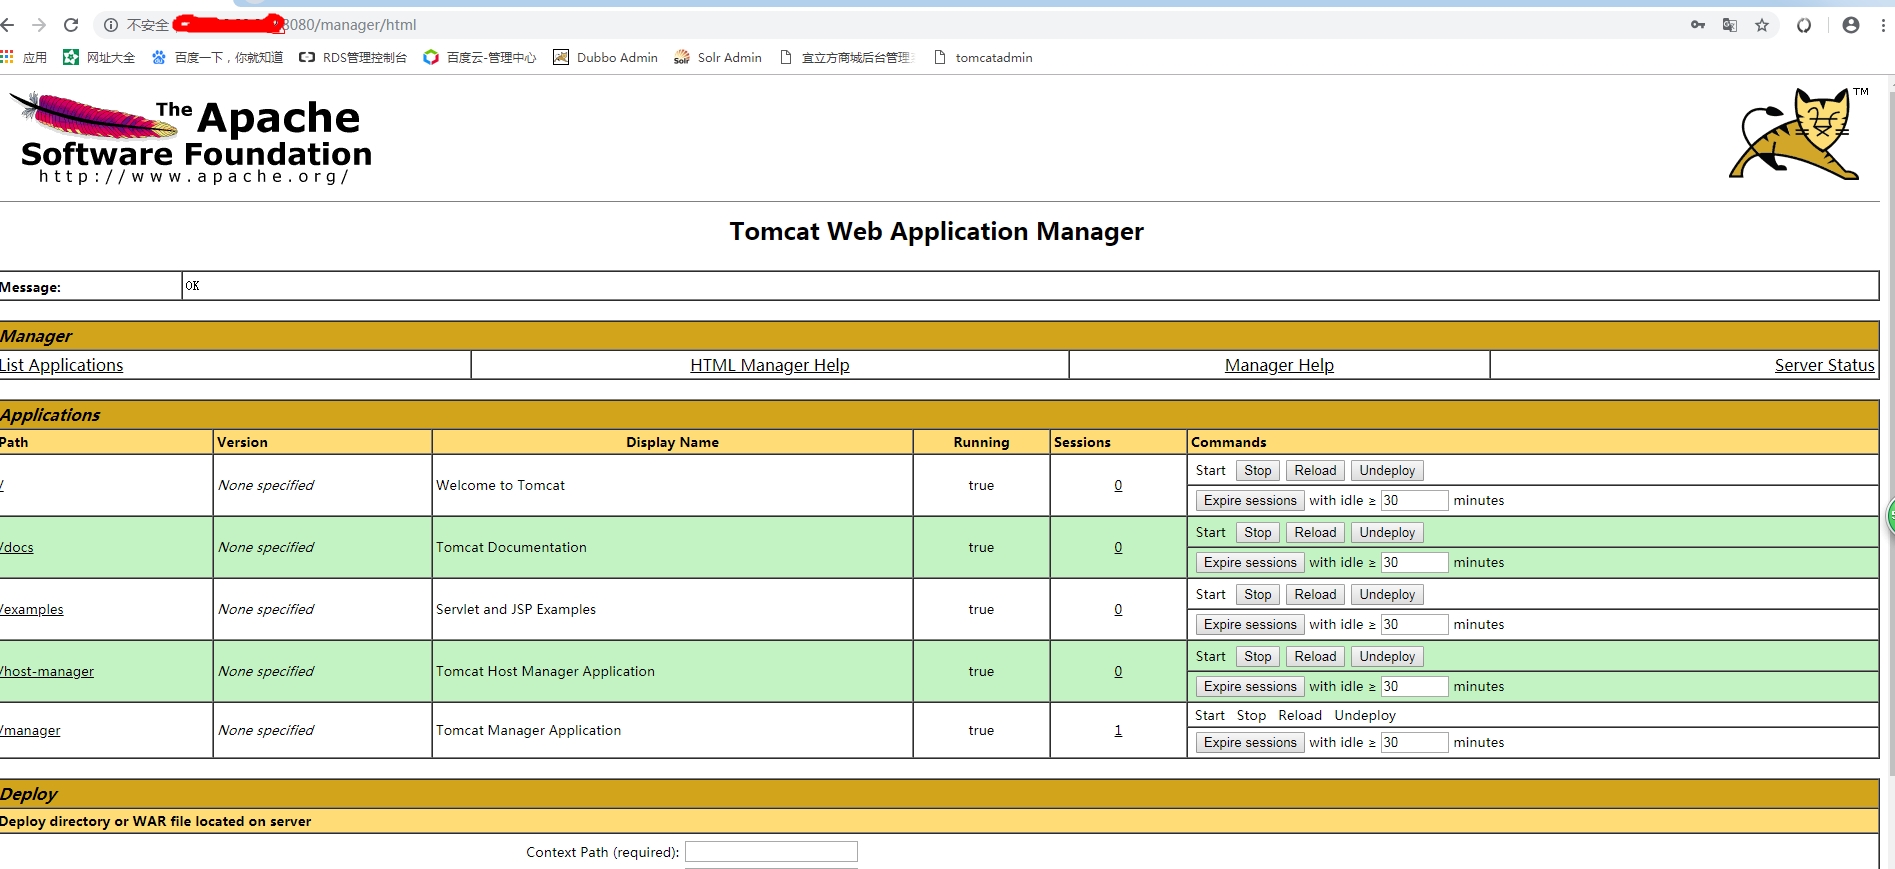Expire sessions for Servlet and JSP Examples
The height and width of the screenshot is (869, 1895).
point(1250,624)
